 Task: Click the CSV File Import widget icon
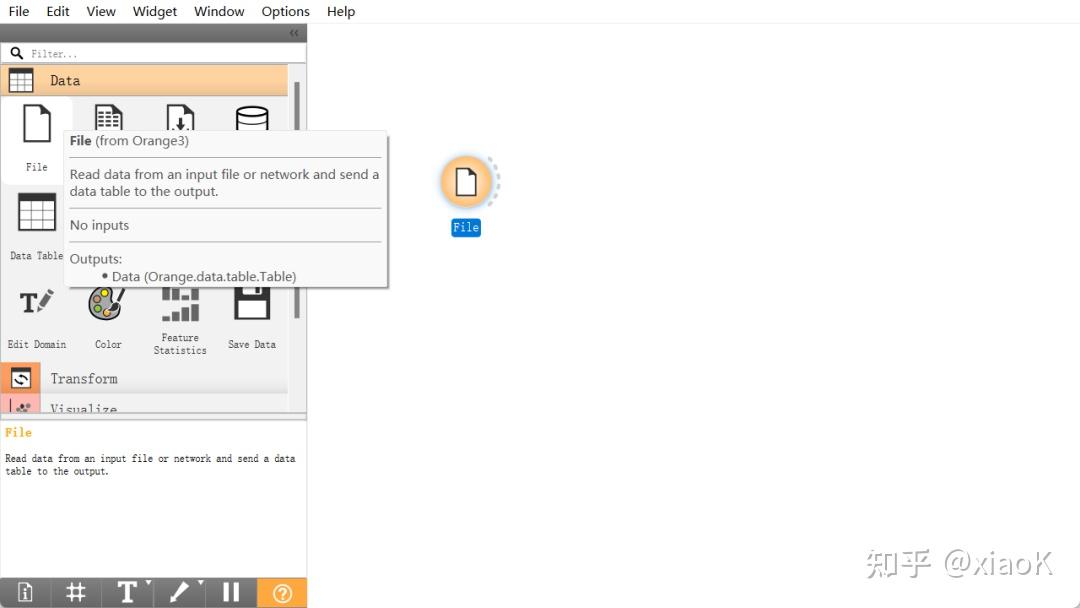(x=108, y=117)
